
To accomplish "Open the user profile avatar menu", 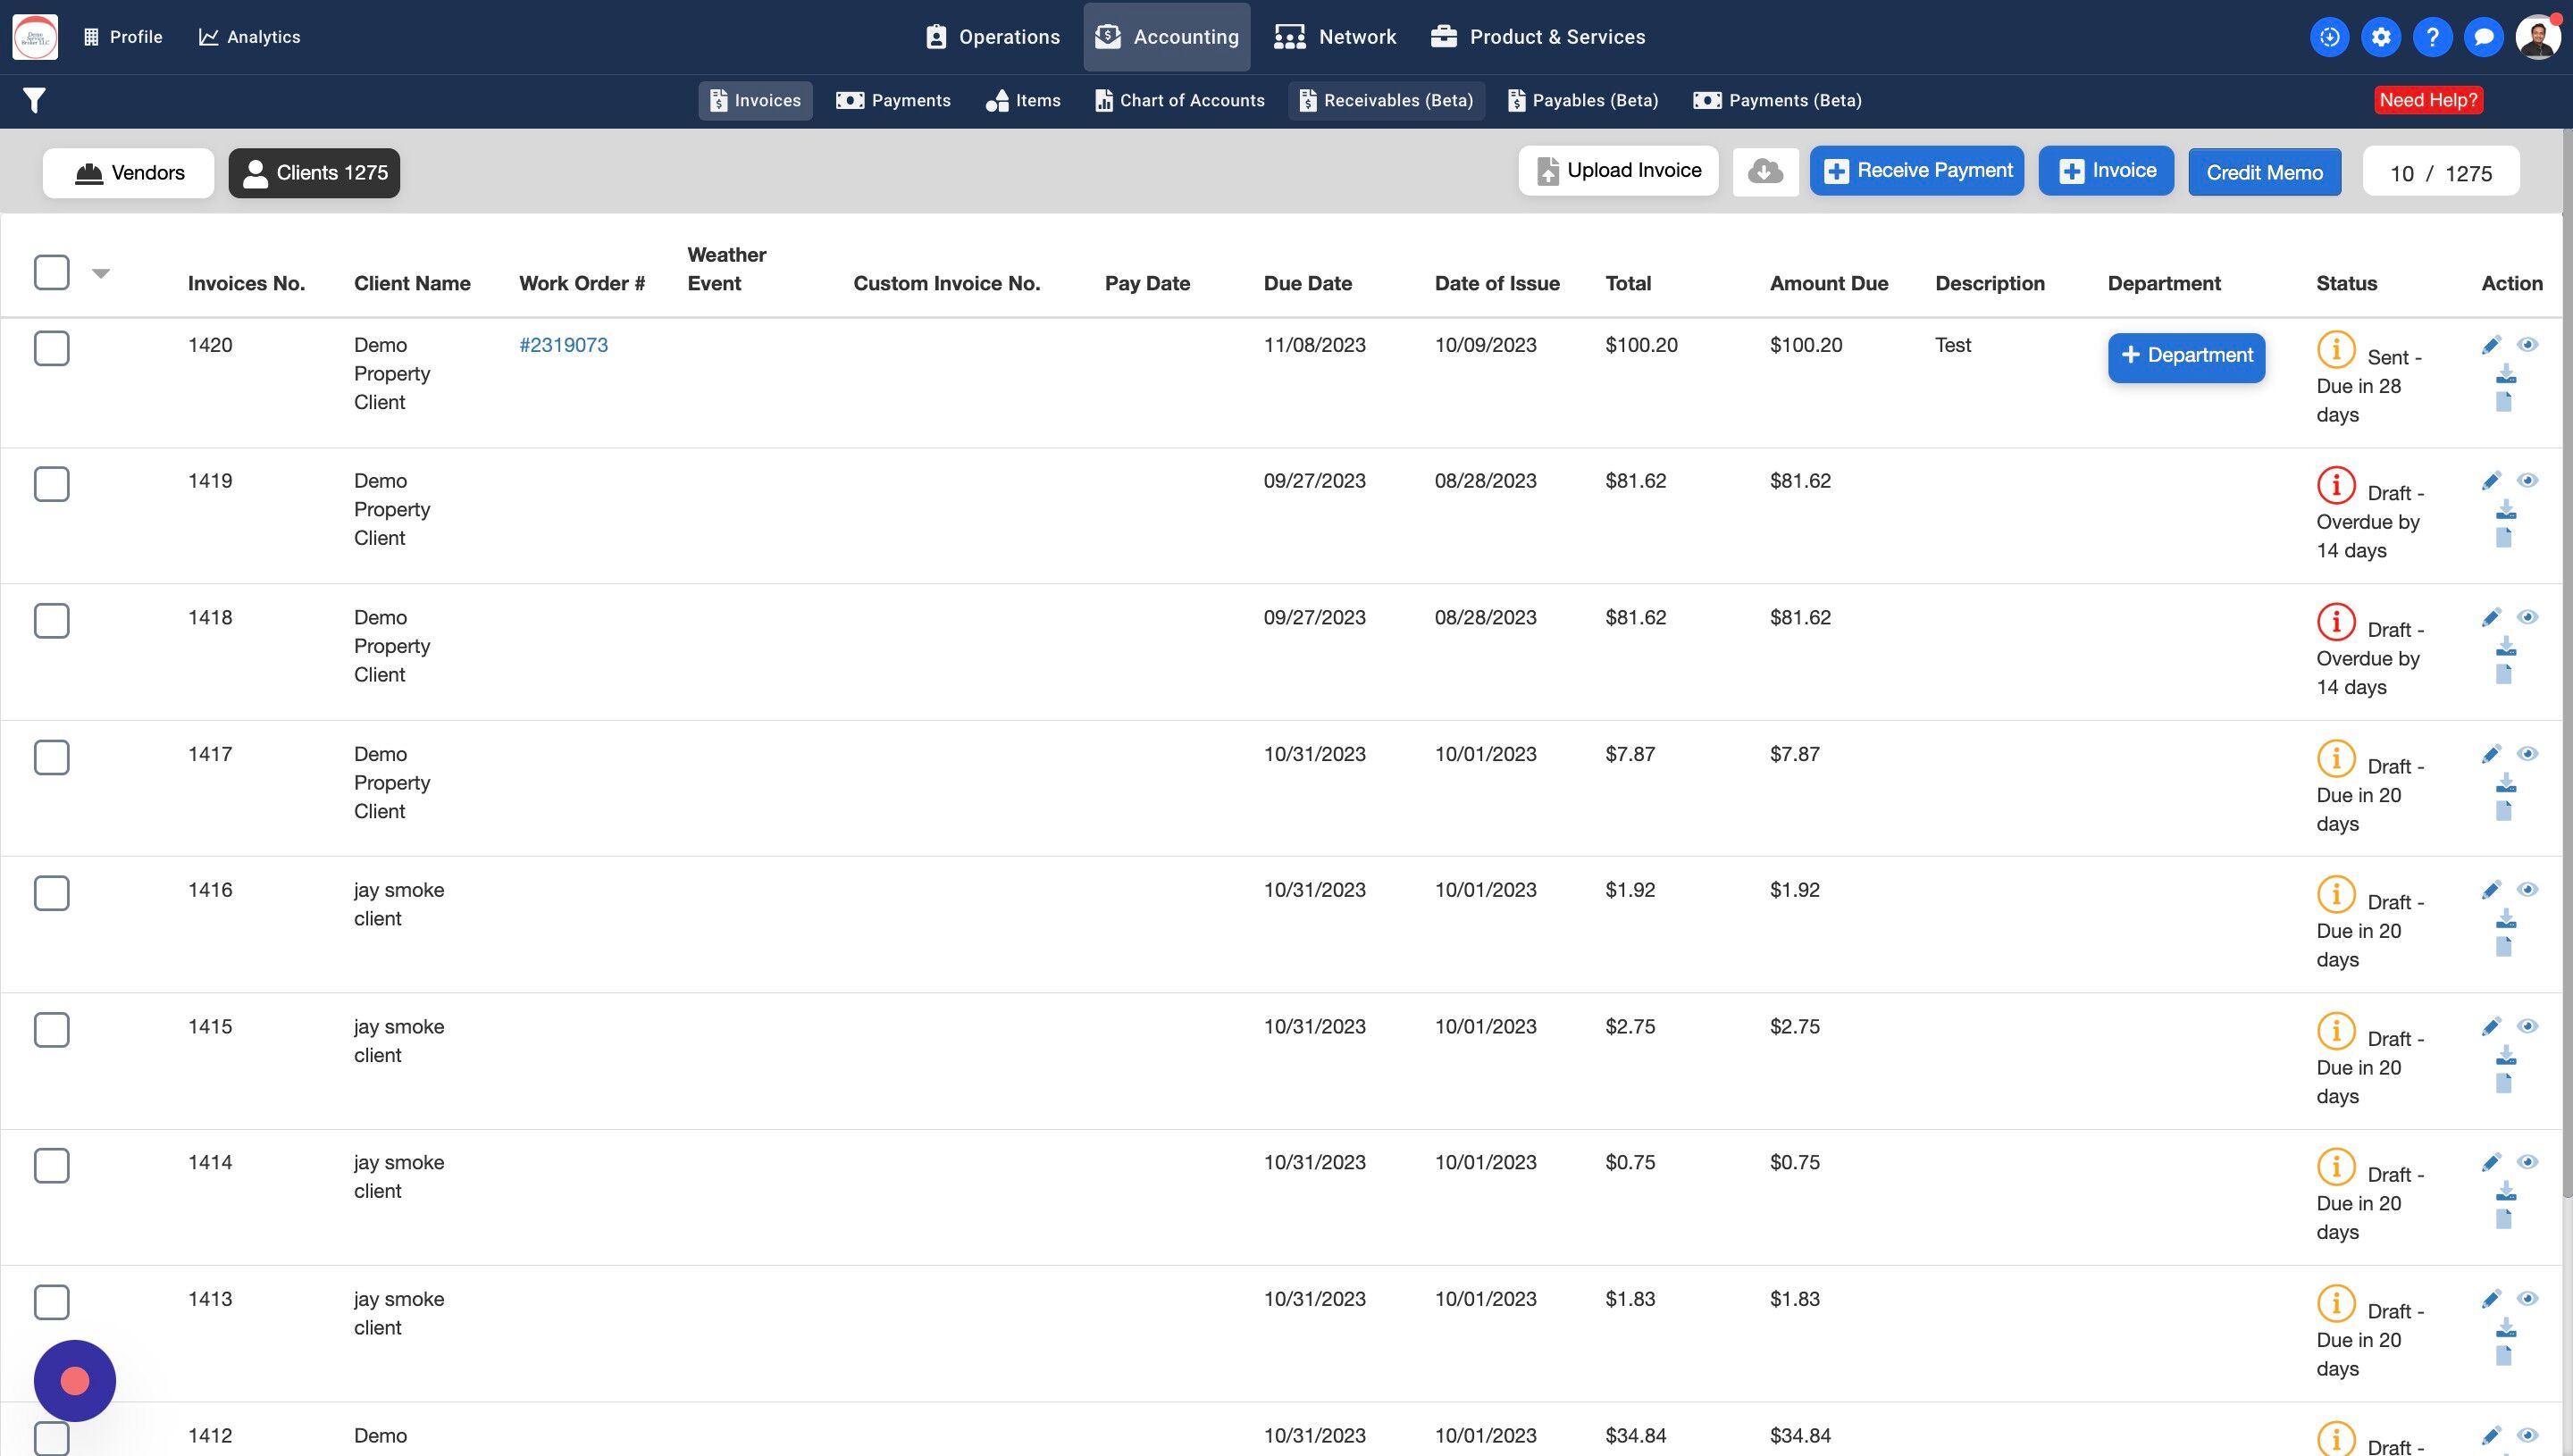I will [2536, 37].
